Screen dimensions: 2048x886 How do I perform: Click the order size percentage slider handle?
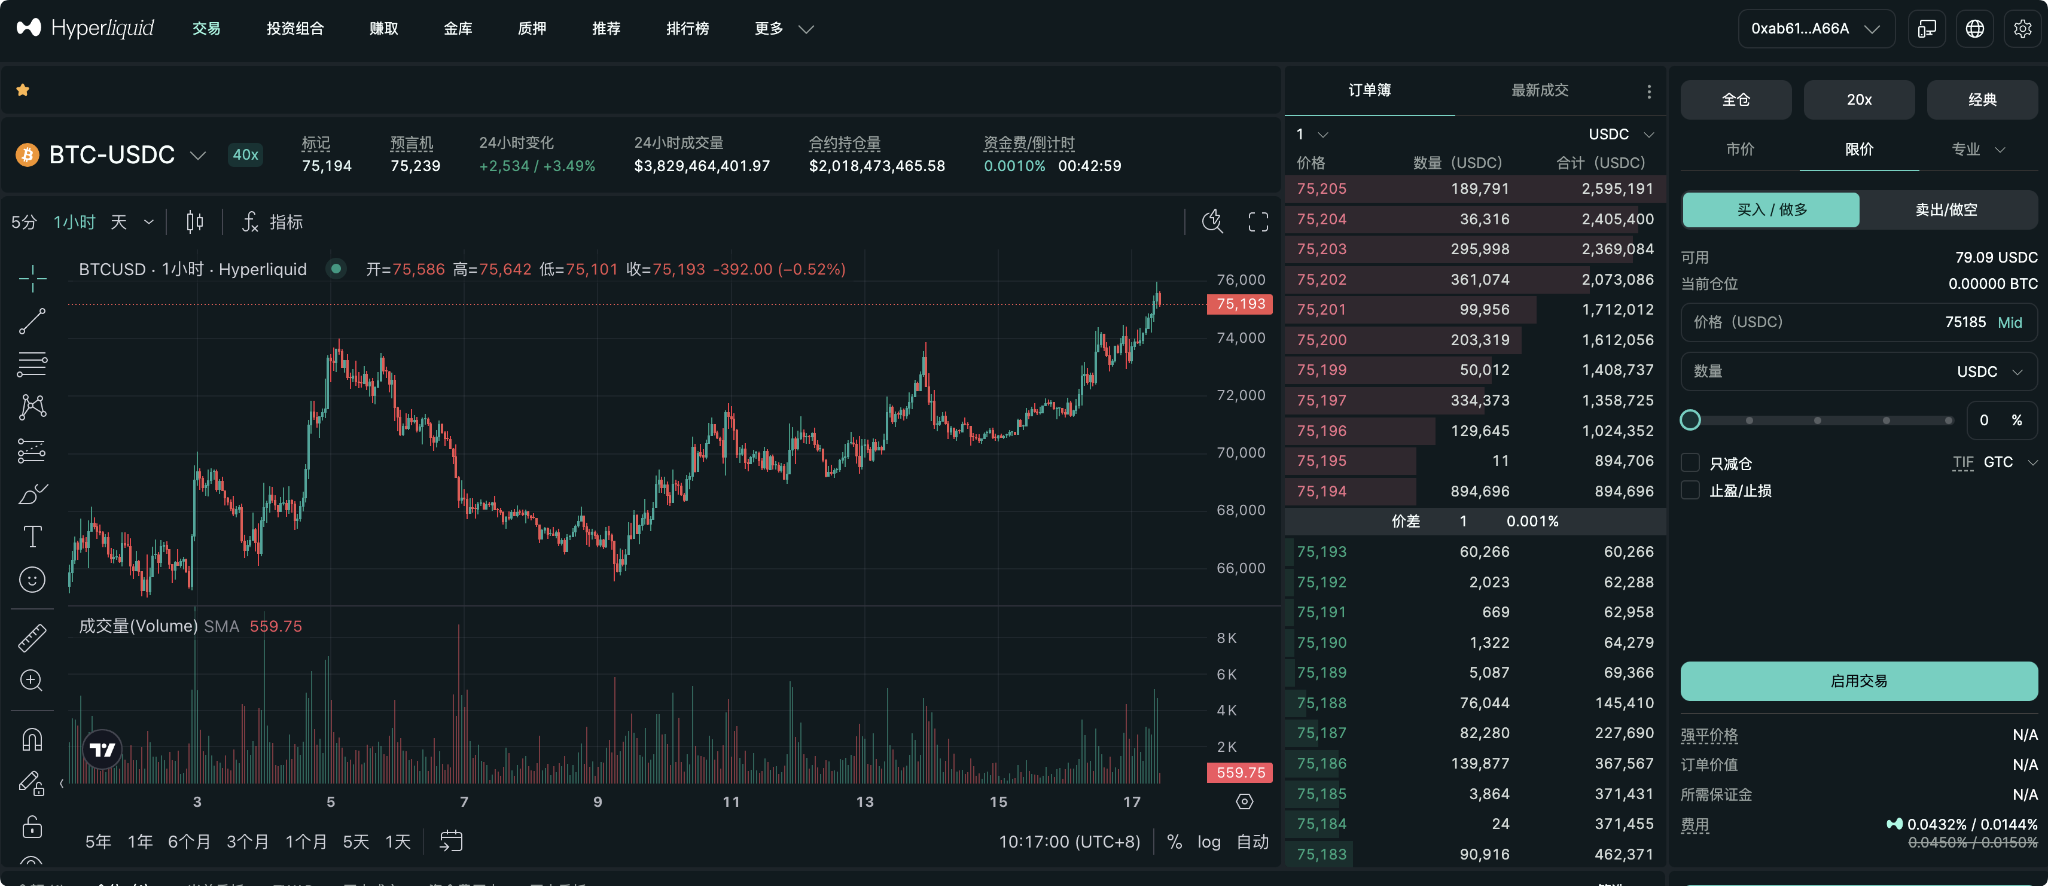tap(1691, 420)
